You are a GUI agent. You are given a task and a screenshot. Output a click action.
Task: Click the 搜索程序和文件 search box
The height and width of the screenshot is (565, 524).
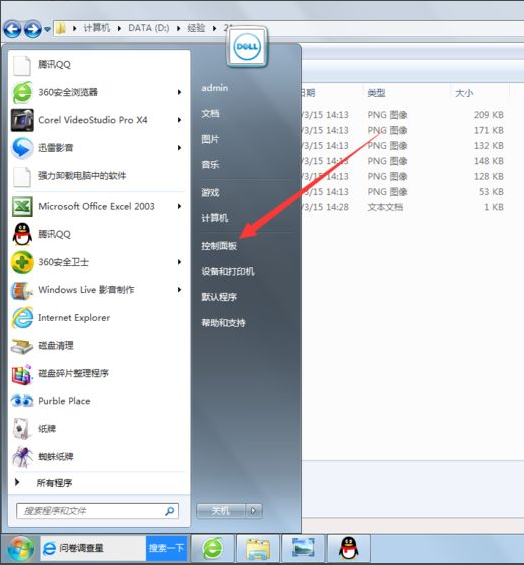click(97, 511)
